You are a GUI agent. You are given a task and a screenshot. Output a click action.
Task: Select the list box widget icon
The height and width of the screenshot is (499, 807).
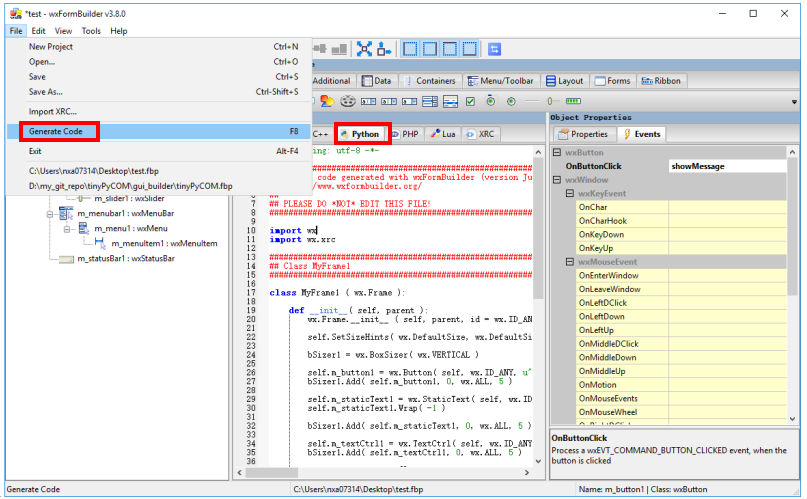point(430,101)
